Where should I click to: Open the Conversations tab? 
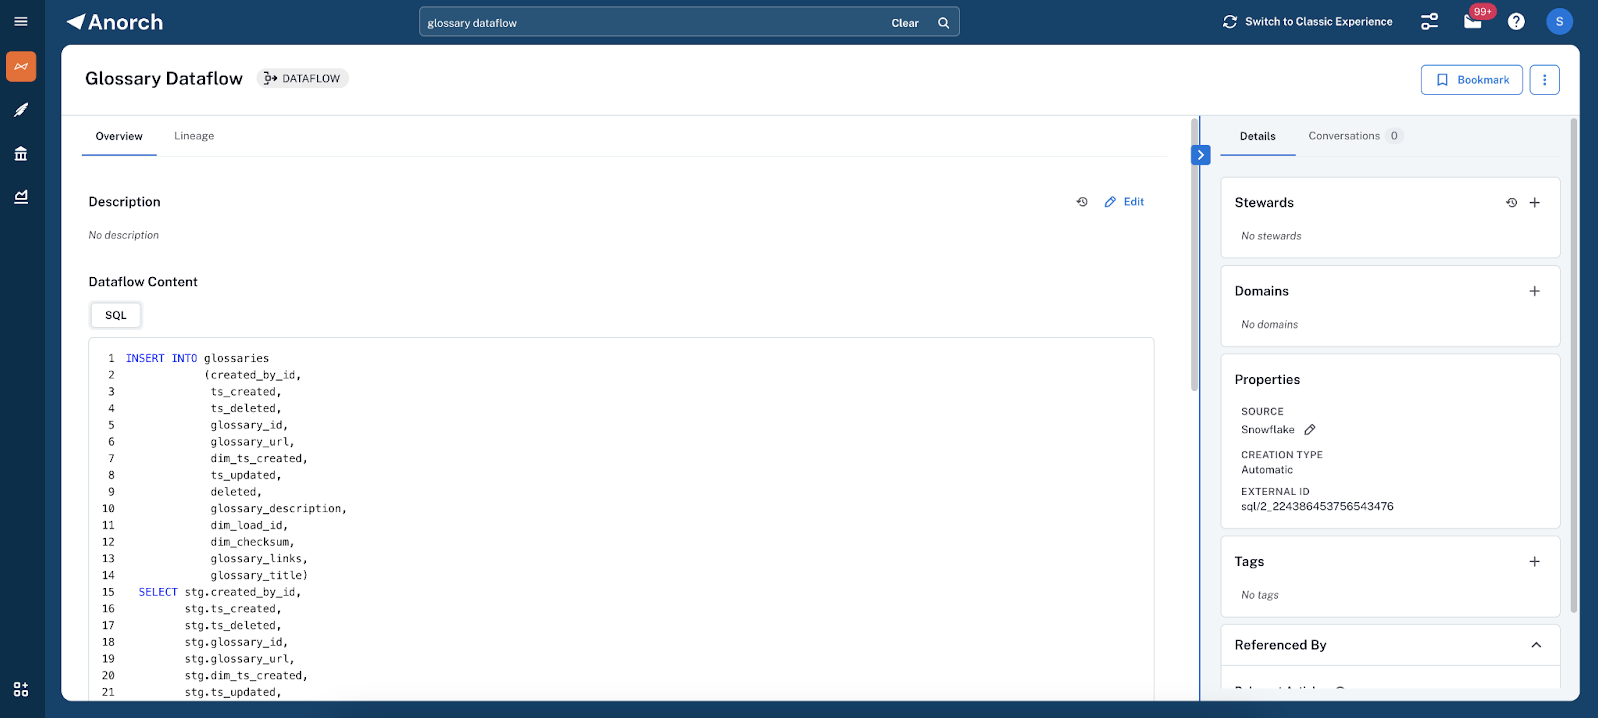point(1355,136)
